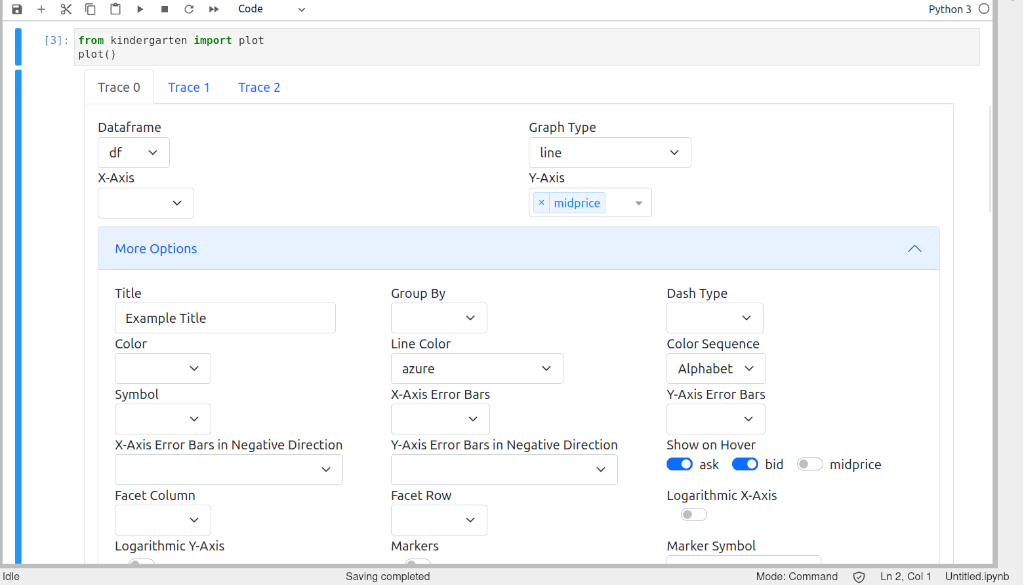The image size is (1023, 585).
Task: Turn off the bid hover toggle
Action: coord(745,464)
